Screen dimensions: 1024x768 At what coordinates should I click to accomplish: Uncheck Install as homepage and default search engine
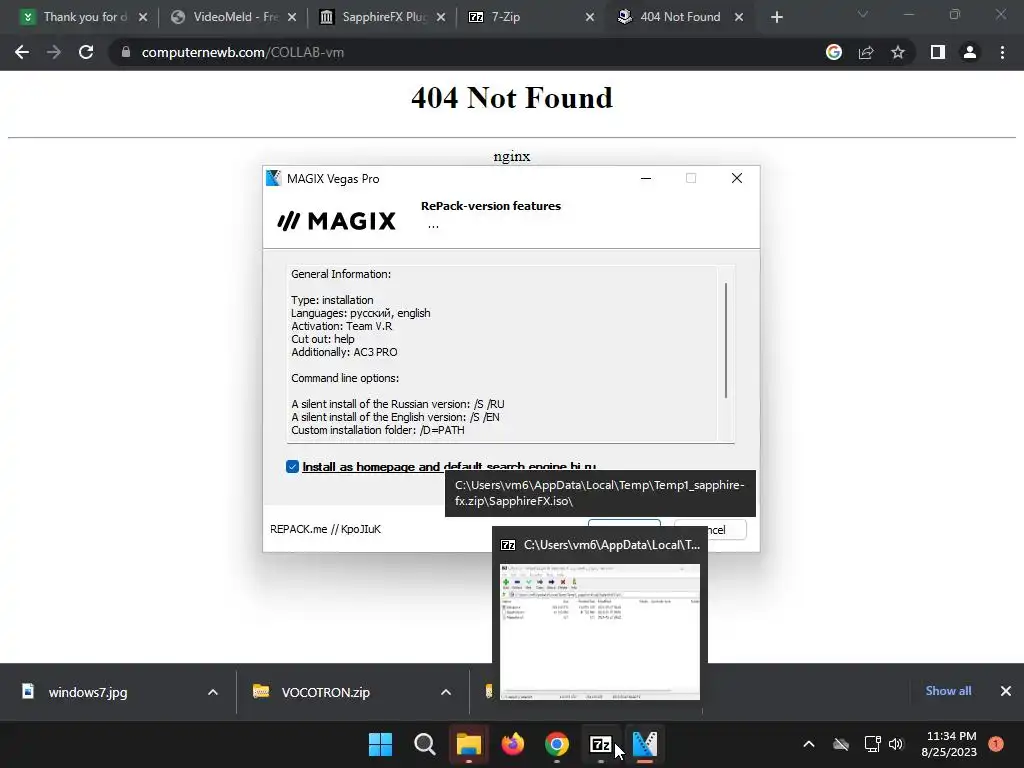292,466
